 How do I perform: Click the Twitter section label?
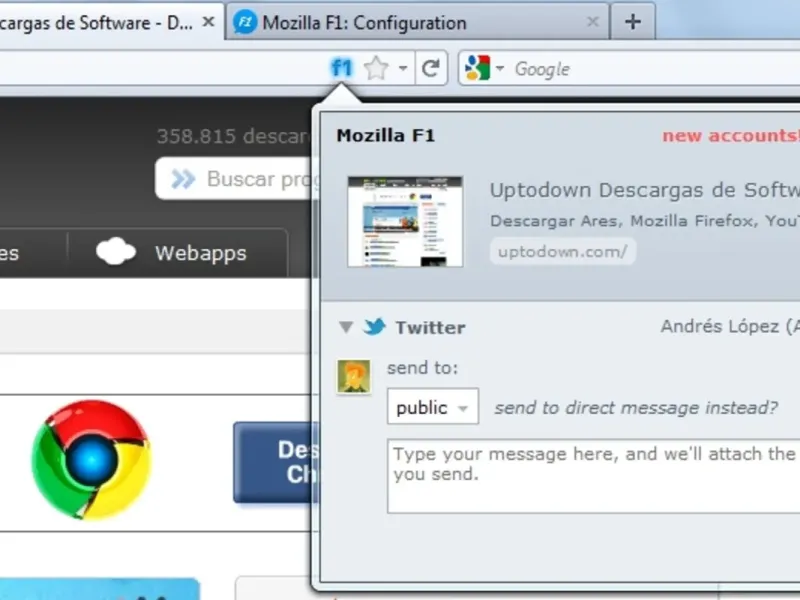(x=430, y=328)
